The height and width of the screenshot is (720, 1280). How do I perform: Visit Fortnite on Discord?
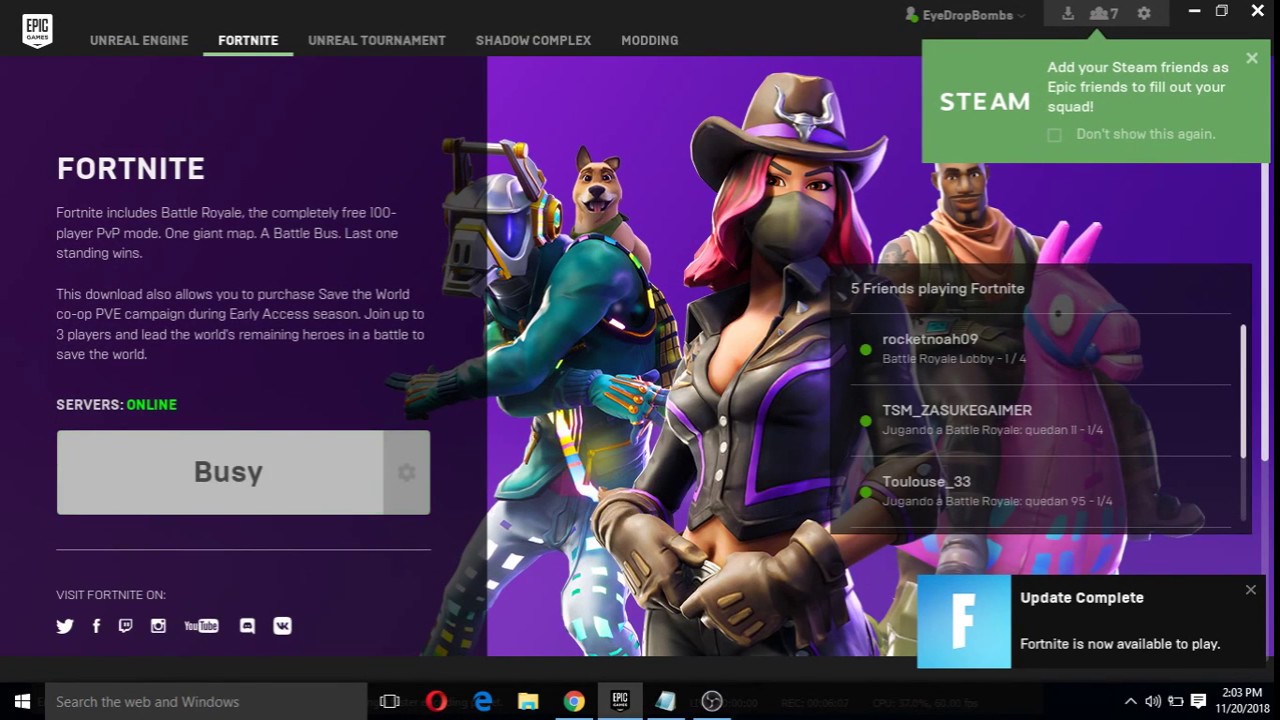(x=247, y=626)
